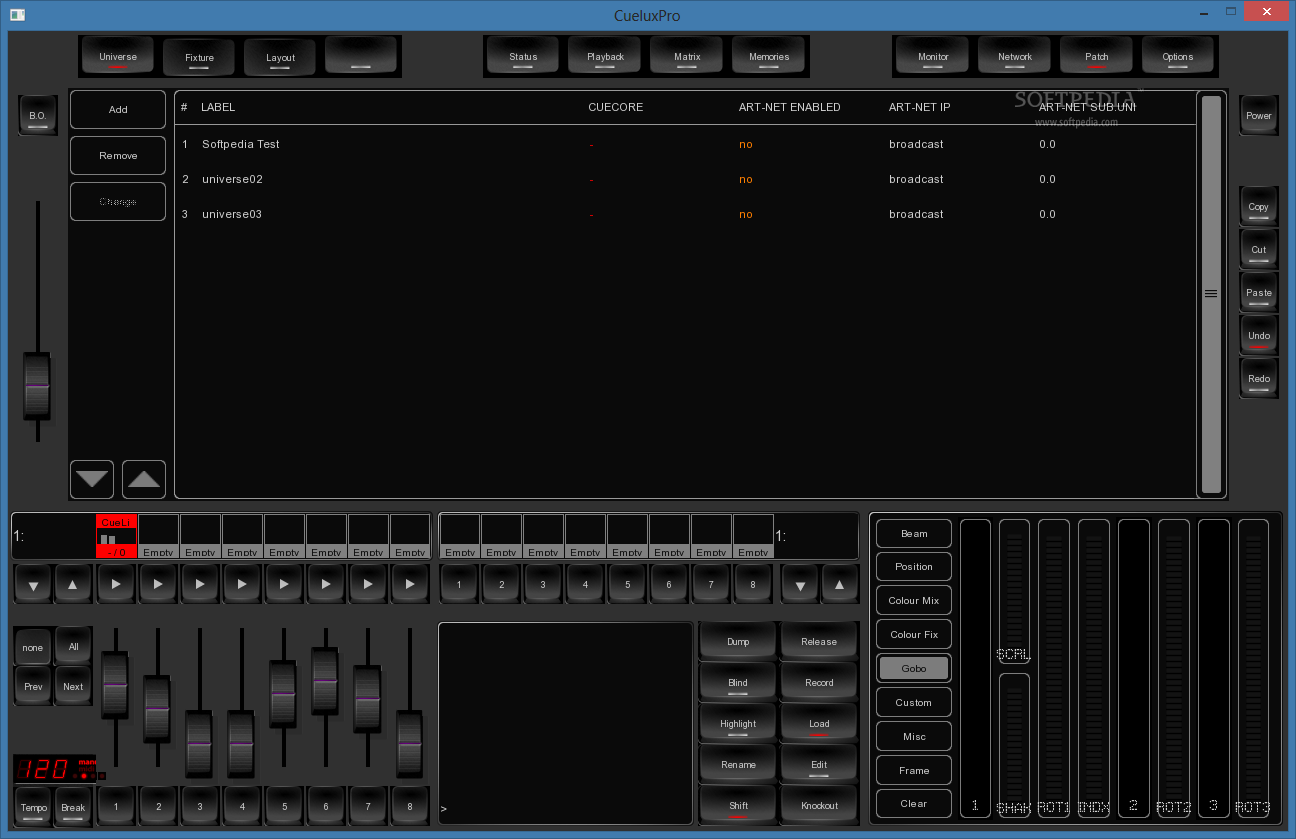Click the universe list scrollbar handle
1296x839 pixels.
tap(1211, 294)
